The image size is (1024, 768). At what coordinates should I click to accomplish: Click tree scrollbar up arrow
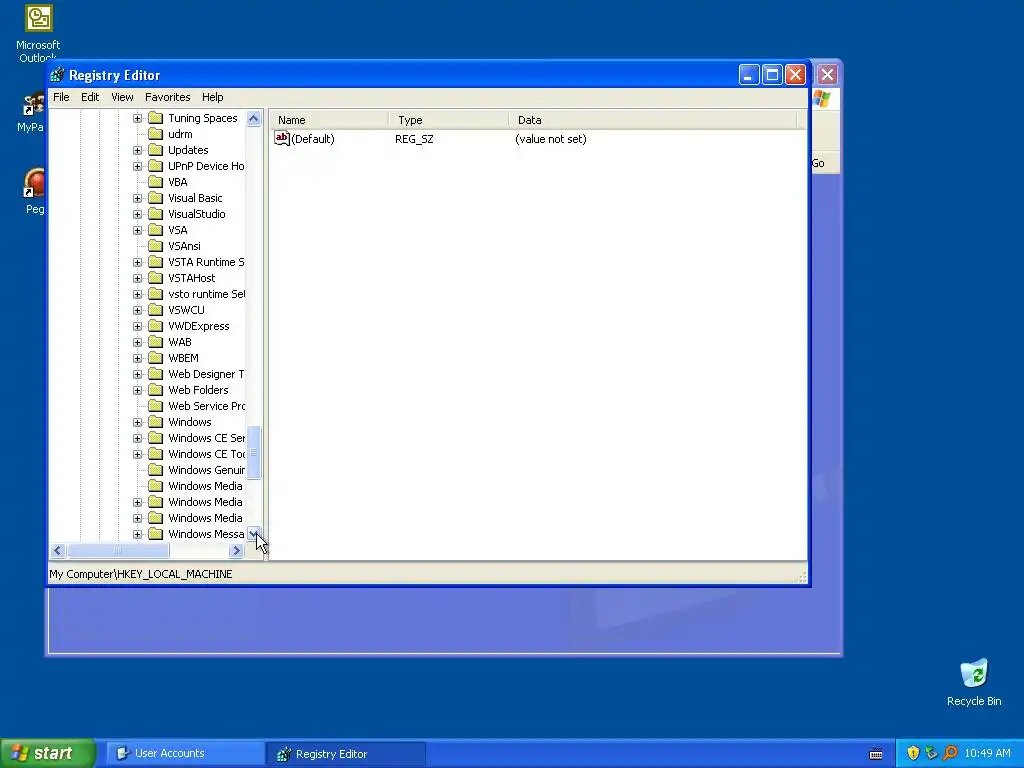(x=253, y=118)
